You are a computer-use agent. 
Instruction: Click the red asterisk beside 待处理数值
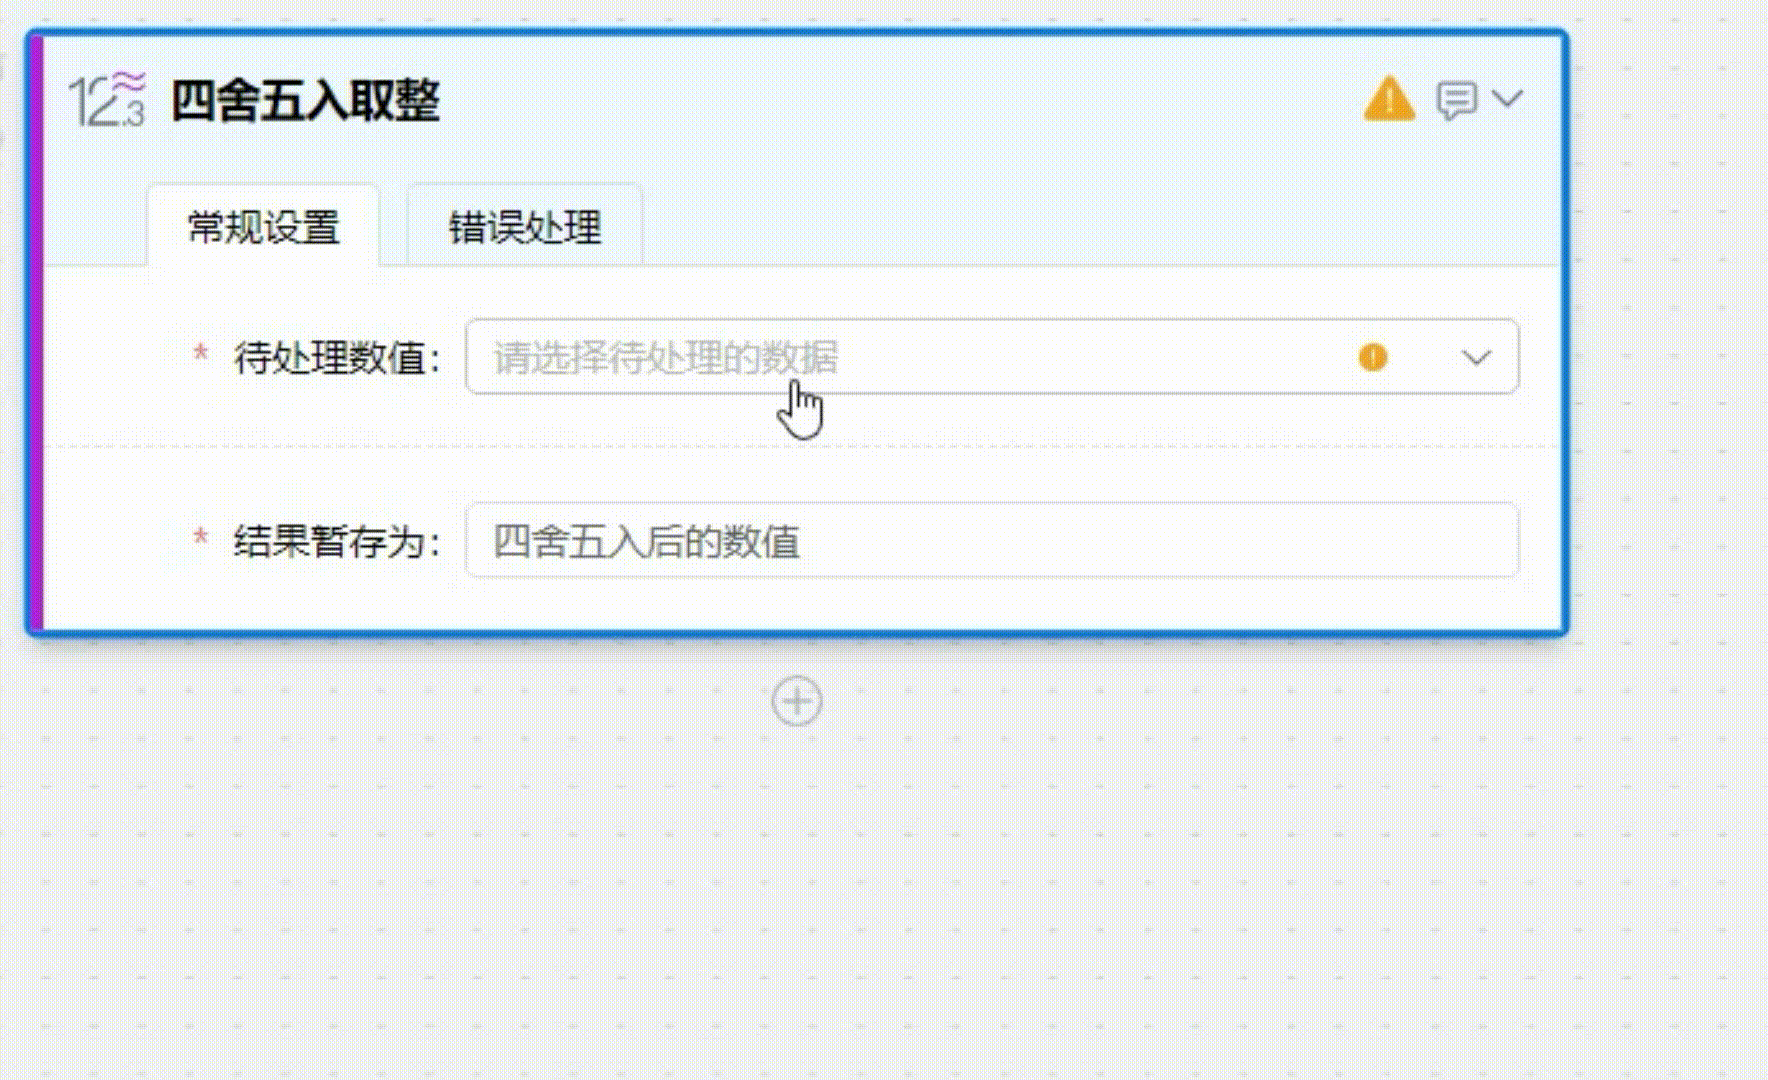point(201,354)
